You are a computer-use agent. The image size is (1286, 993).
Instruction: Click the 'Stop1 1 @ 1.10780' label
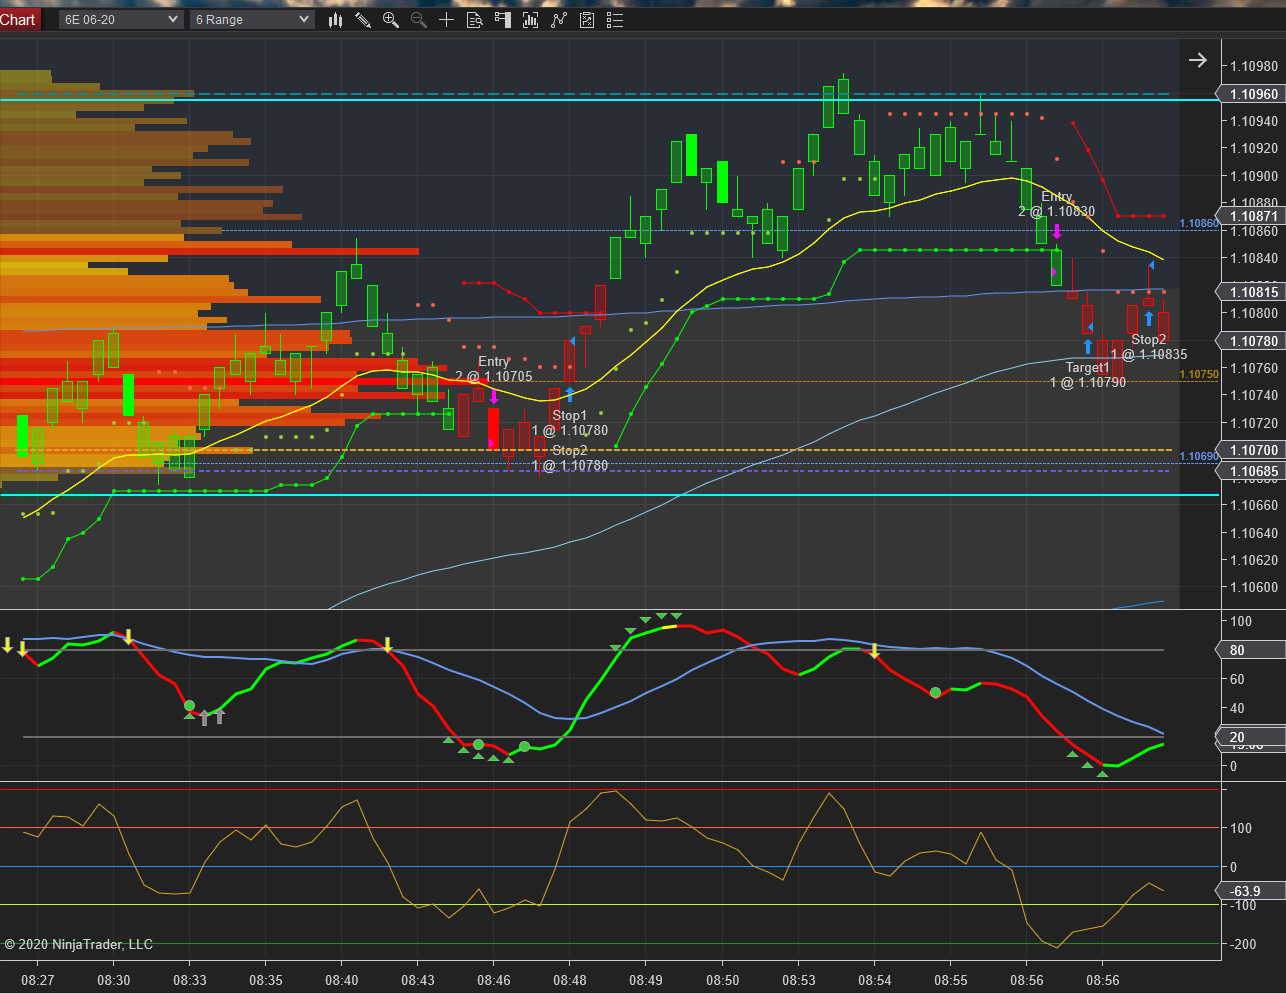coord(570,423)
